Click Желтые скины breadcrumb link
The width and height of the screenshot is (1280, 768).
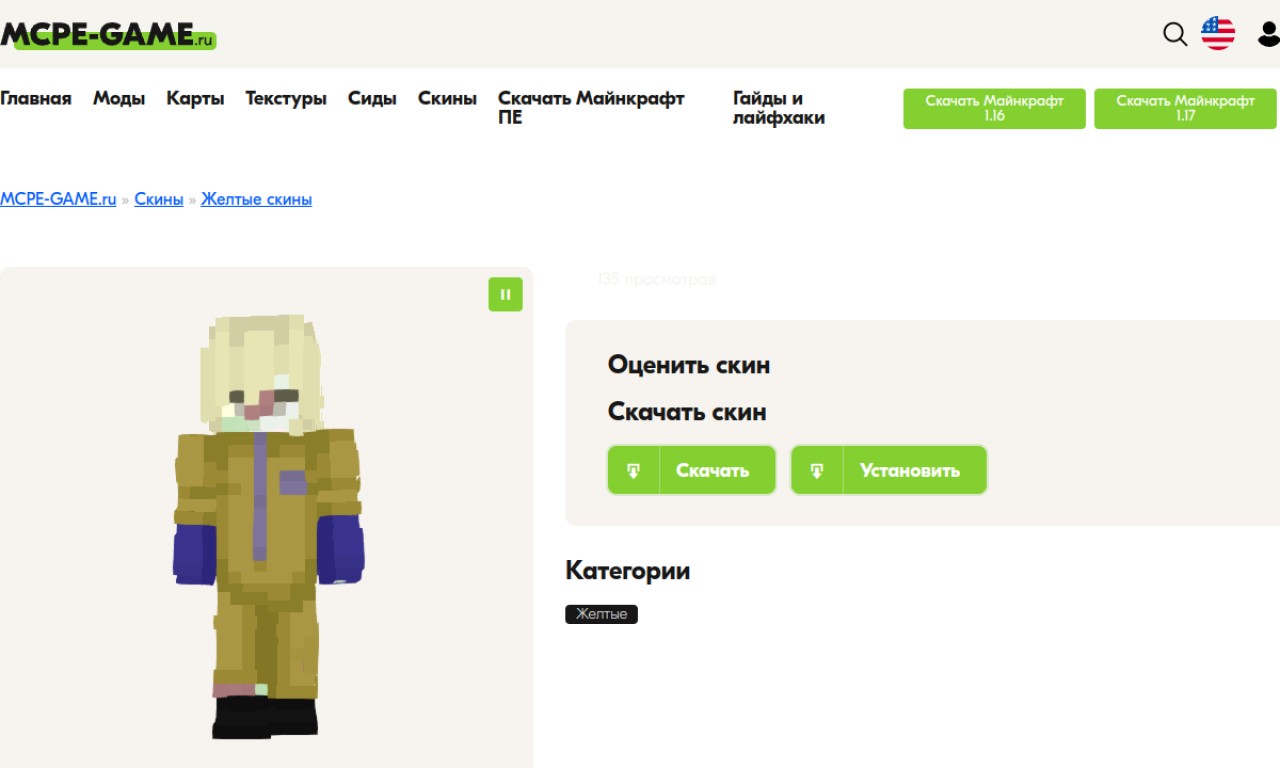[x=256, y=199]
